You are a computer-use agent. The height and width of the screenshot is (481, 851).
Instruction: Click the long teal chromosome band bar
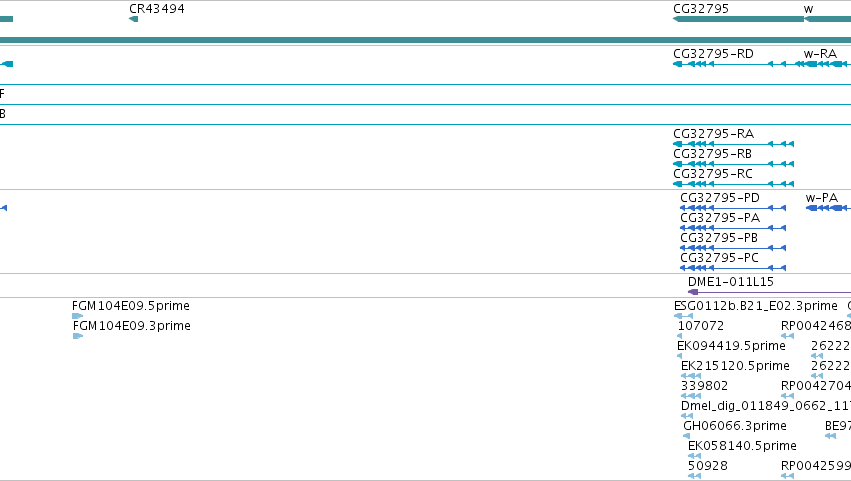tap(426, 40)
